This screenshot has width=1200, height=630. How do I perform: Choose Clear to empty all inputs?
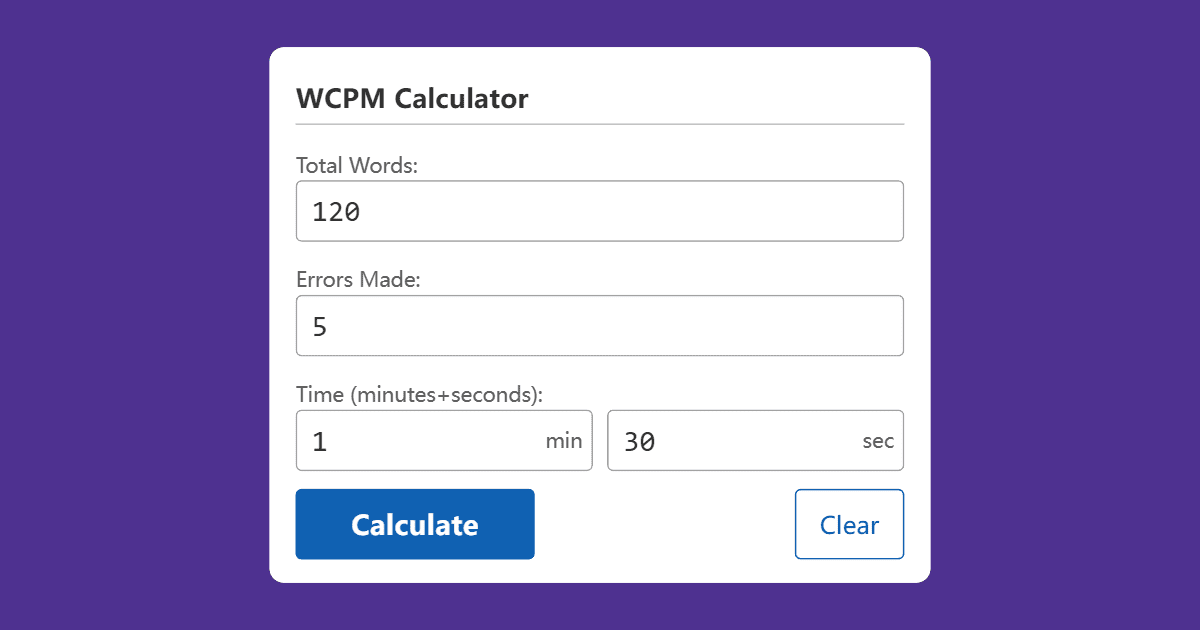[x=849, y=523]
